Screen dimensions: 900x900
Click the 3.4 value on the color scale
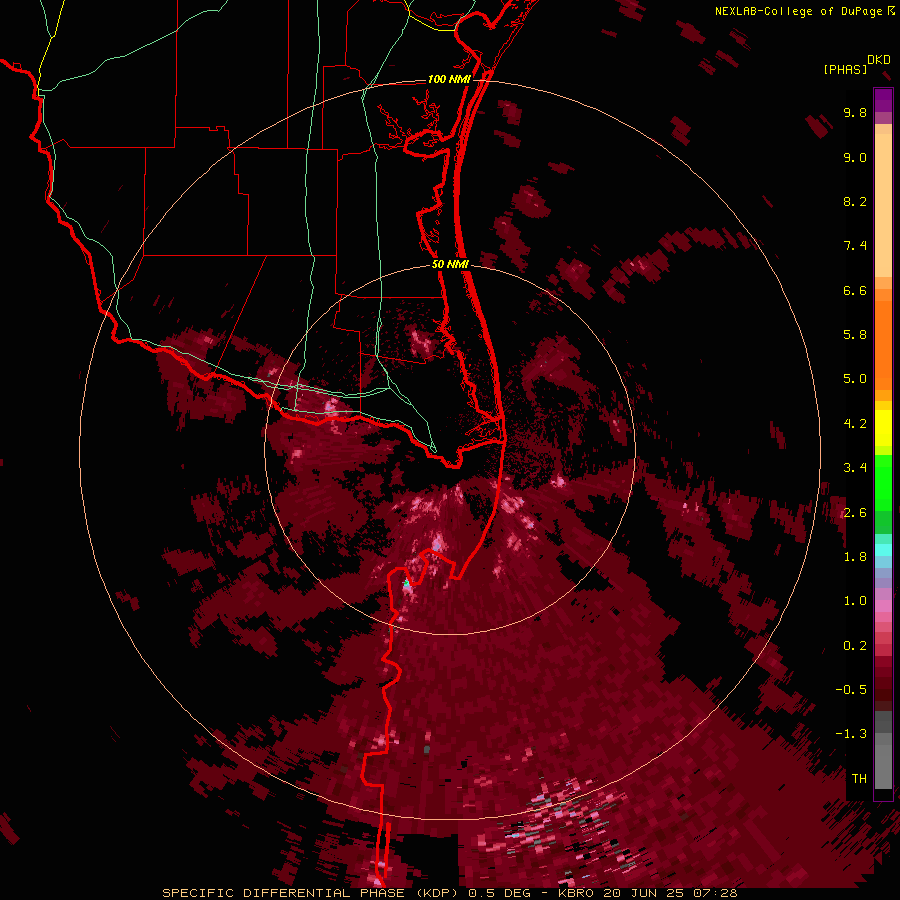855,468
